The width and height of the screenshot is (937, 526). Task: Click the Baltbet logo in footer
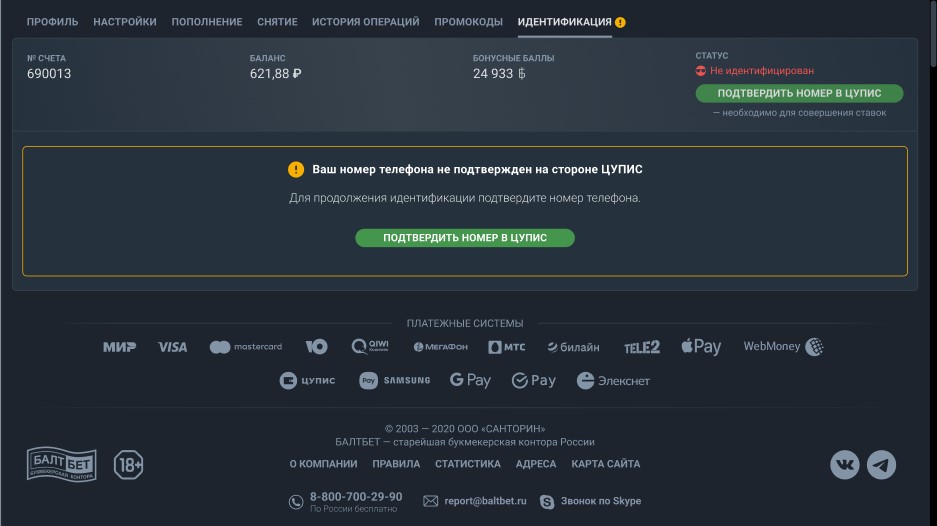click(62, 464)
